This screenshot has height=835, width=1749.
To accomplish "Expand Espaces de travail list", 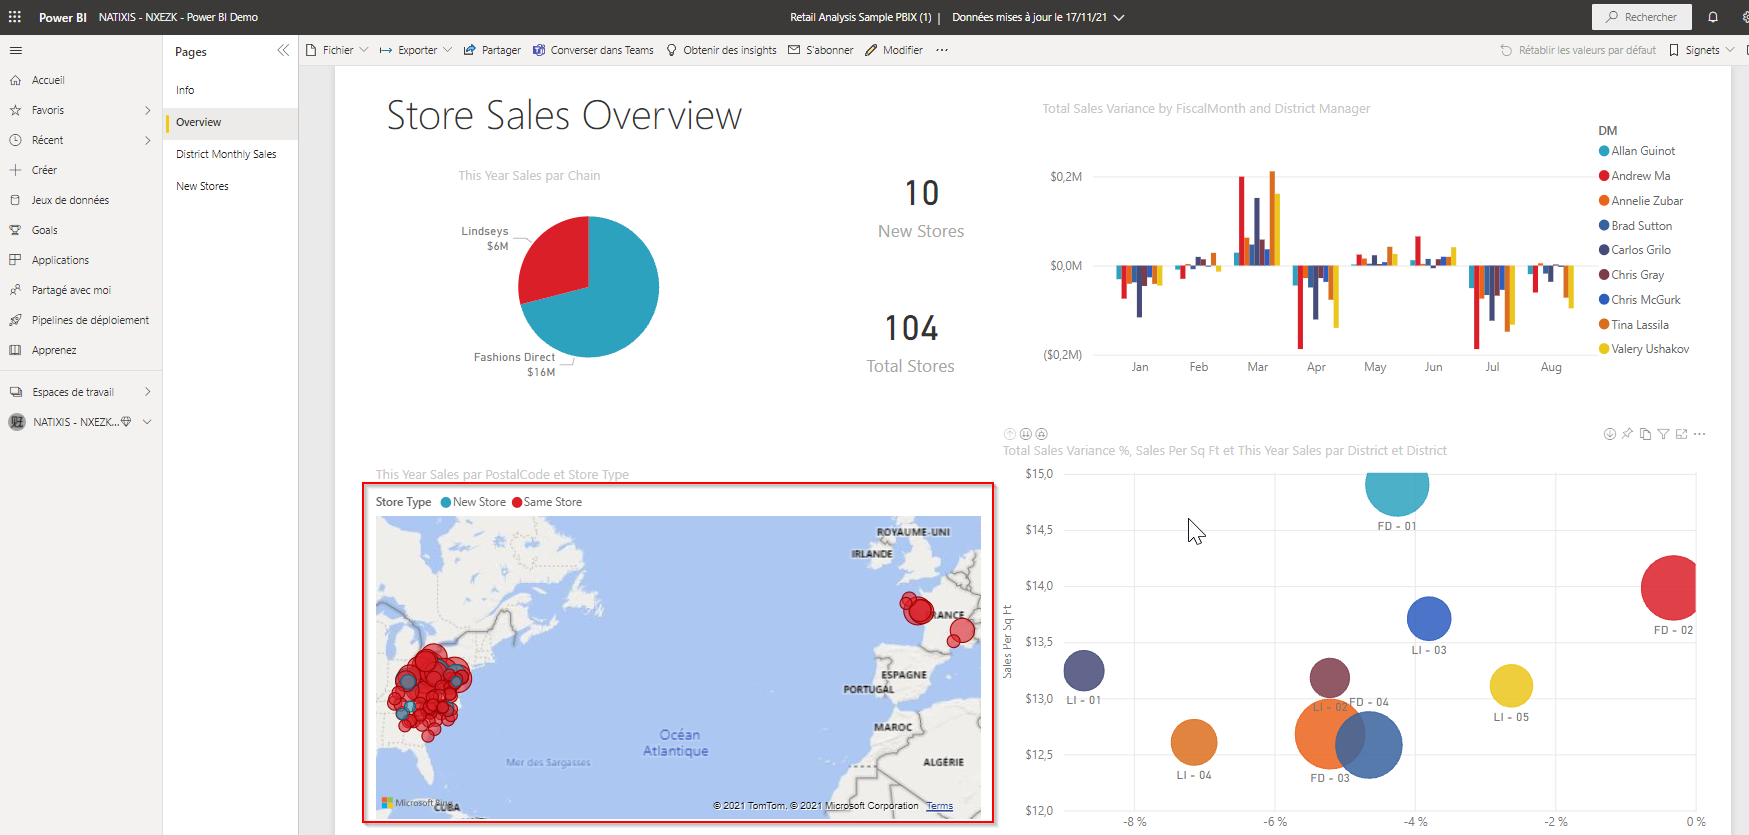I will tap(148, 392).
